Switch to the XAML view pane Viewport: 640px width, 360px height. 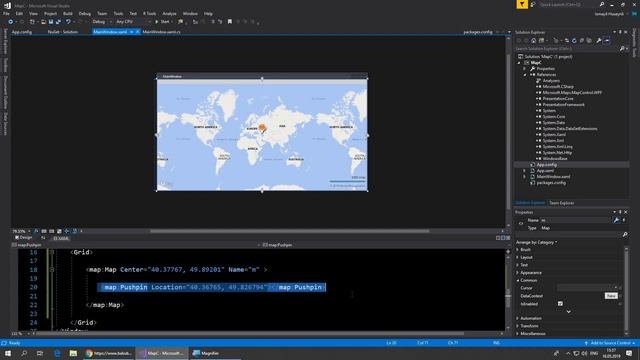coord(61,238)
